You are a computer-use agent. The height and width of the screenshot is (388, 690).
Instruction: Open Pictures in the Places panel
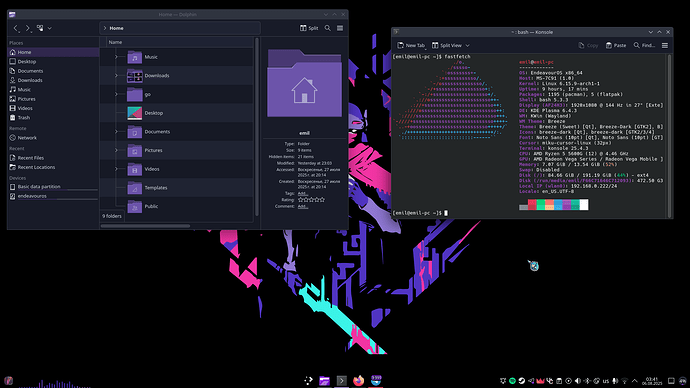coord(53,99)
